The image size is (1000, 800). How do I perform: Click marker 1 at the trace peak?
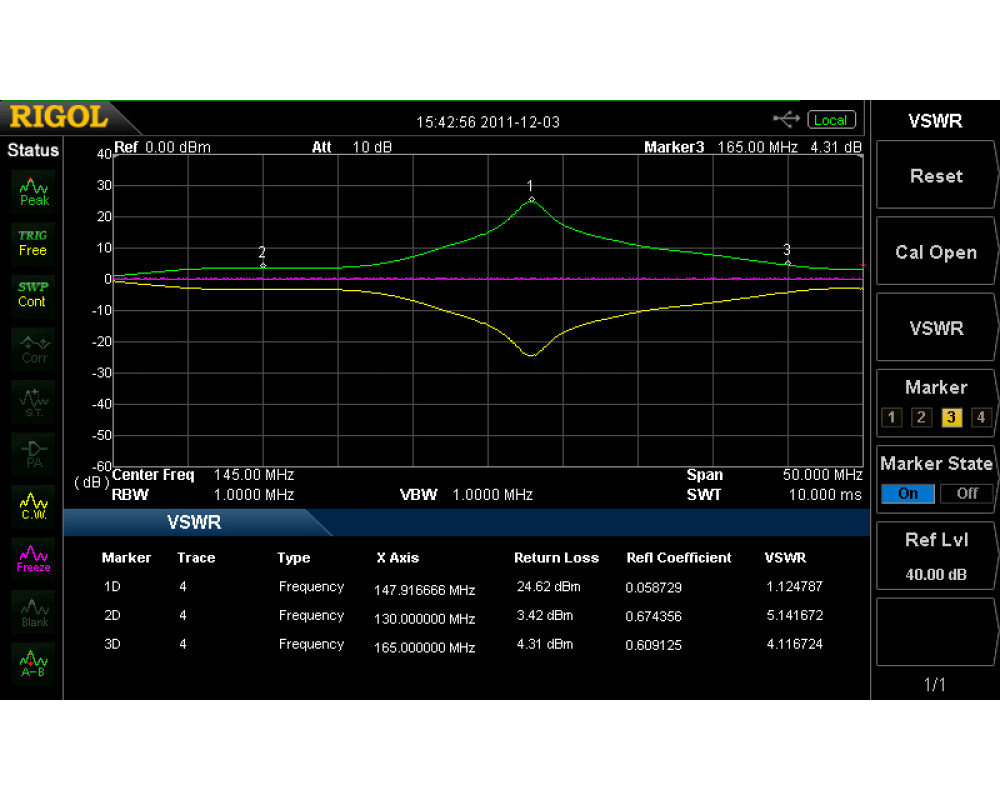tap(531, 199)
